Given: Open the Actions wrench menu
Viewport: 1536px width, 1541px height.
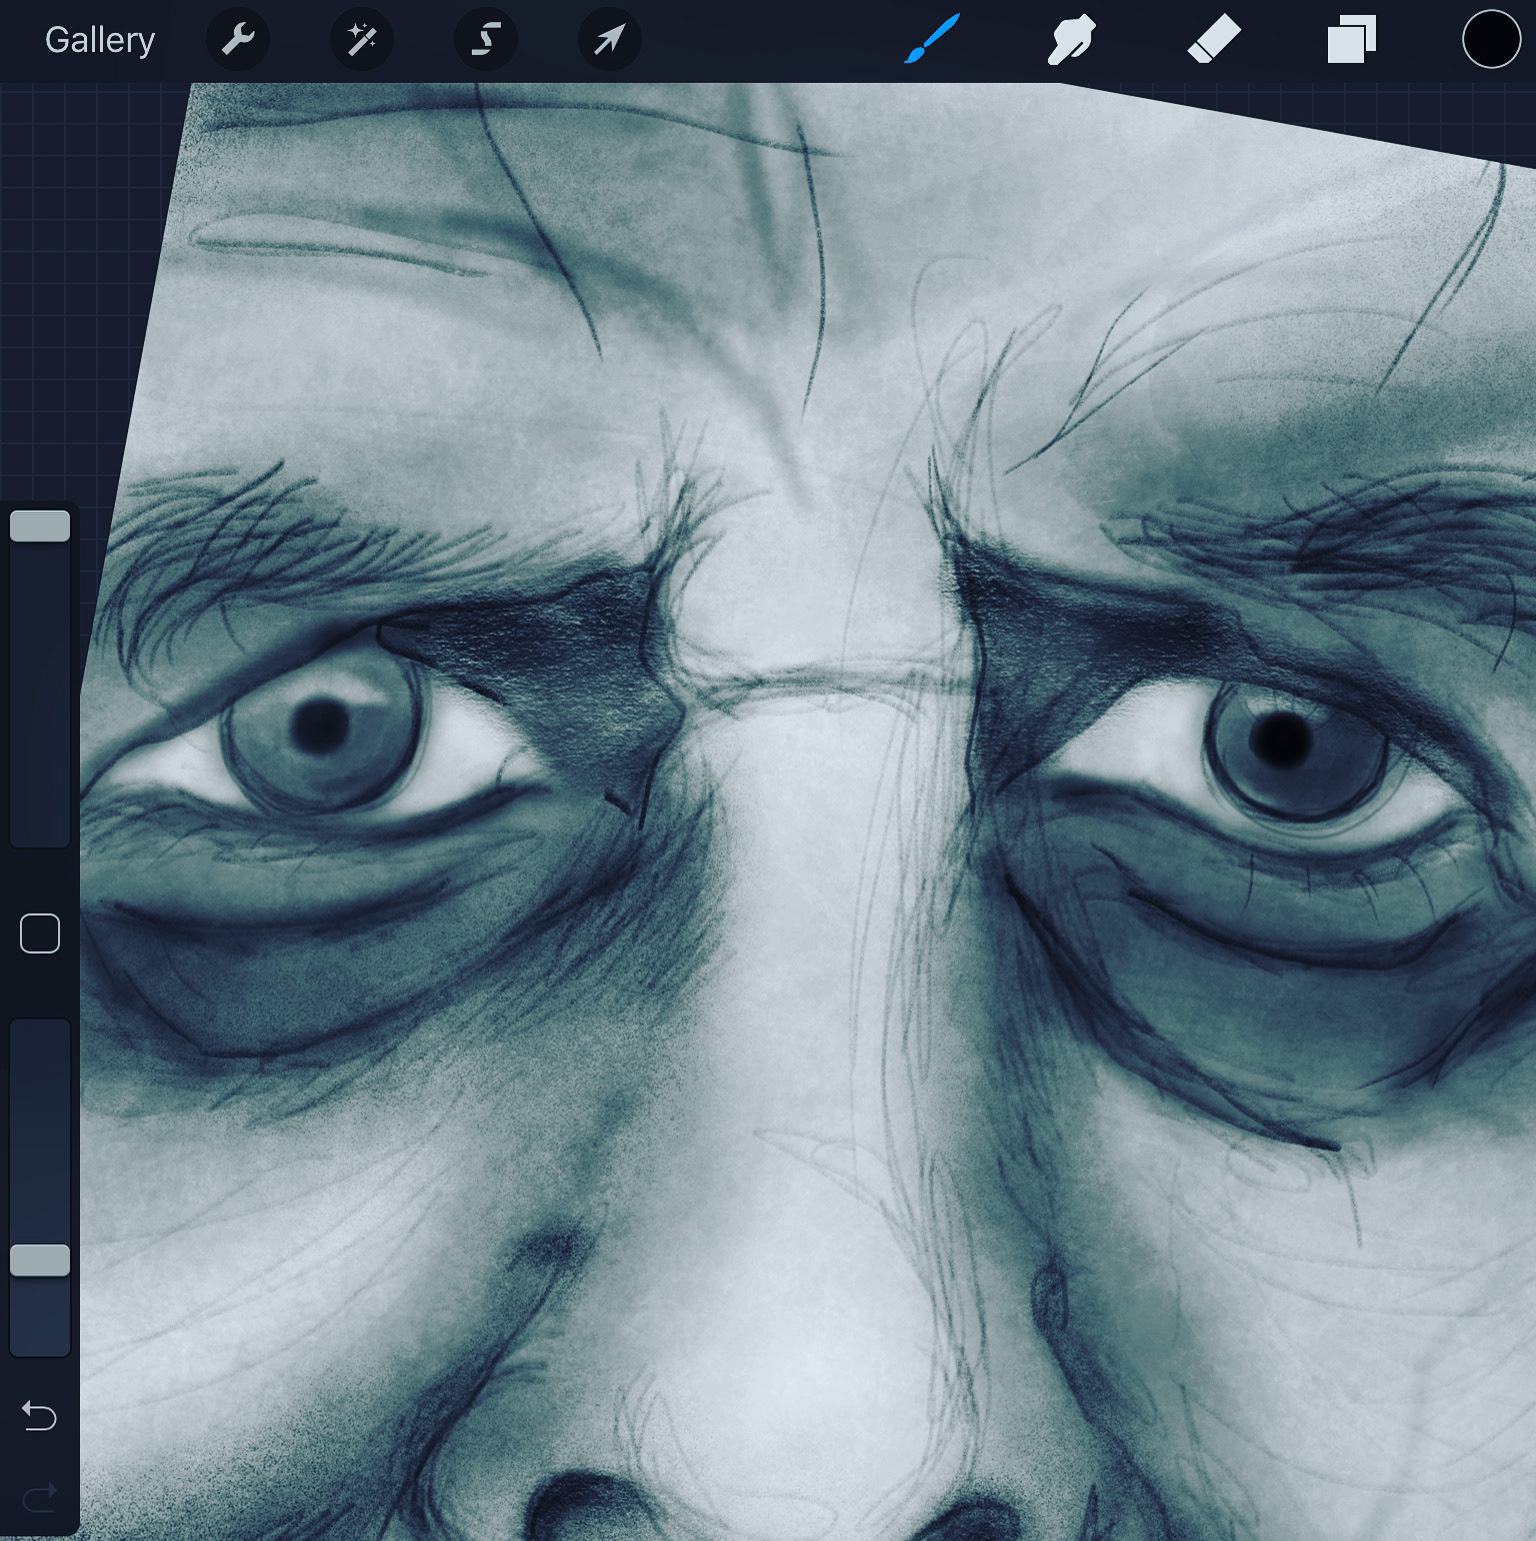Looking at the screenshot, I should pos(237,40).
